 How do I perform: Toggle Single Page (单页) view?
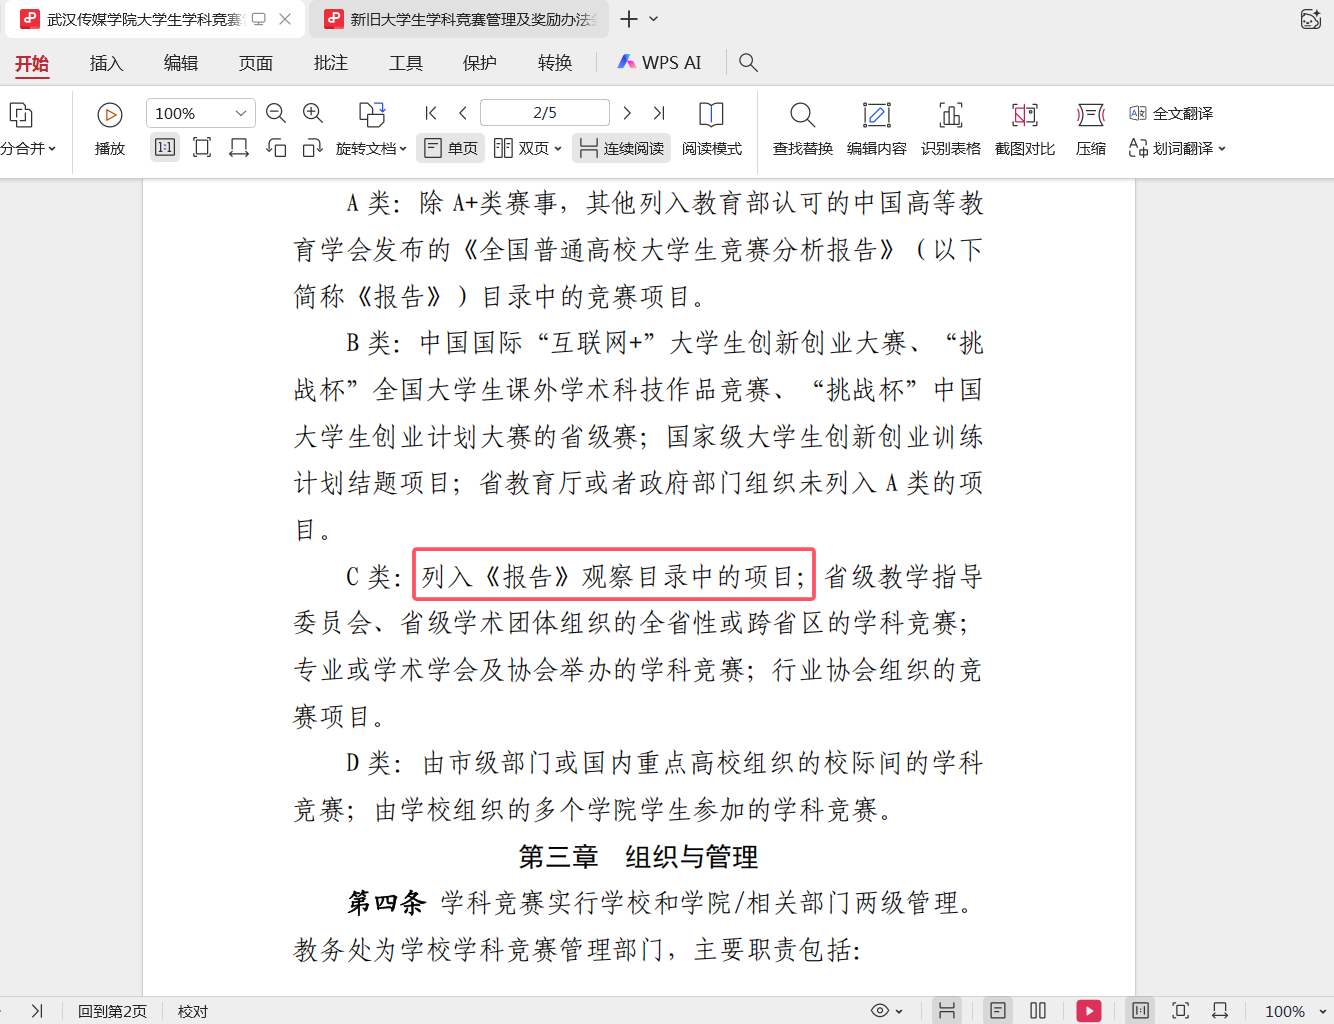(x=451, y=148)
